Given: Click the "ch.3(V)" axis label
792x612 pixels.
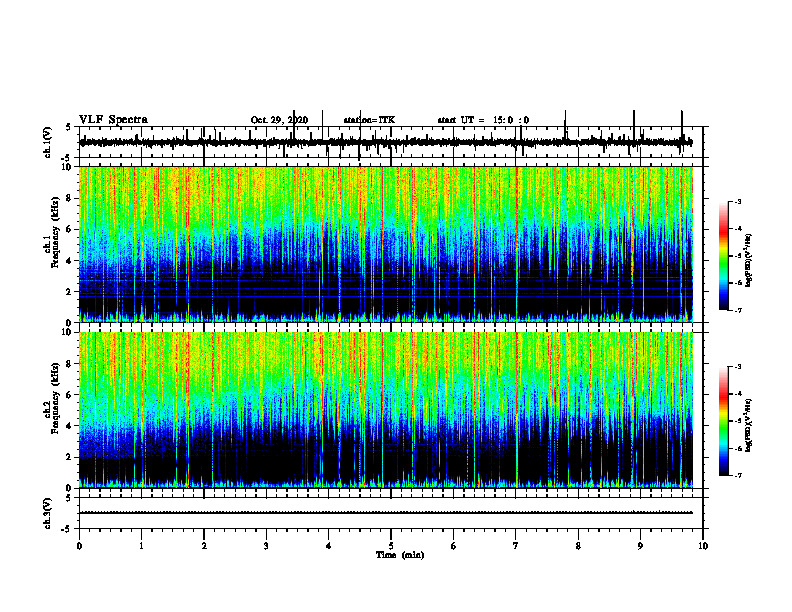Looking at the screenshot, I should 48,513.
